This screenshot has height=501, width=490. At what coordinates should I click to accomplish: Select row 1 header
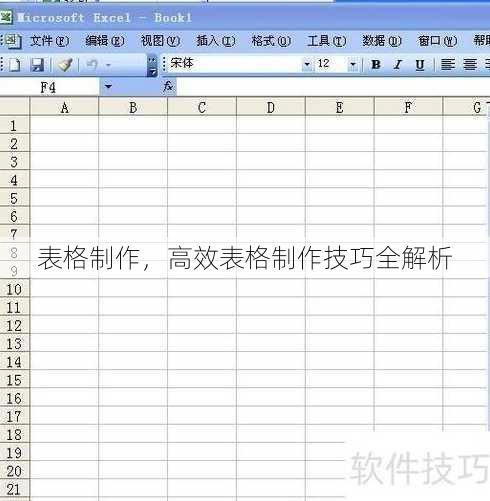click(x=14, y=125)
